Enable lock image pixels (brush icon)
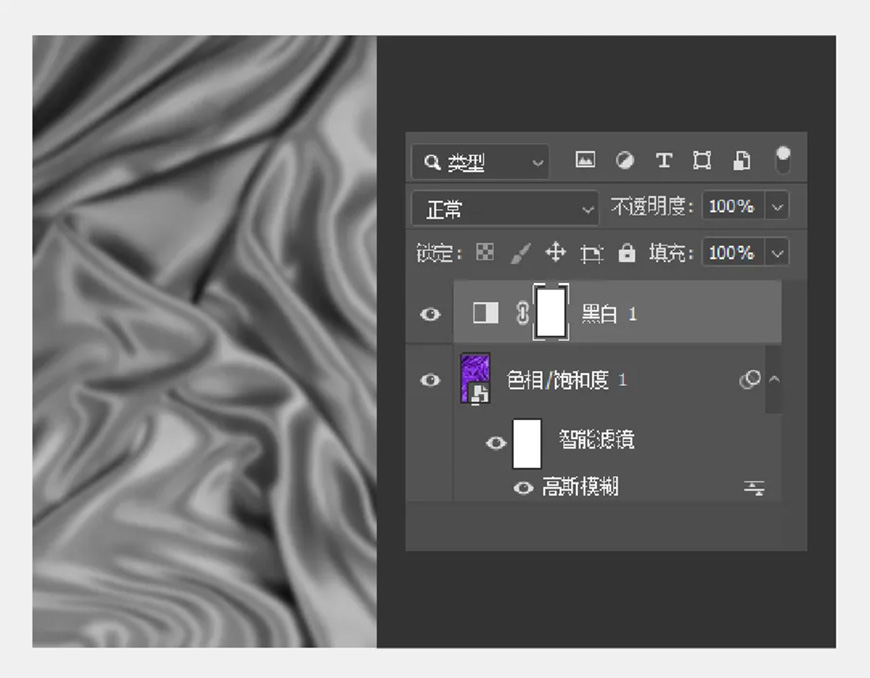The width and height of the screenshot is (870, 678). coord(519,252)
